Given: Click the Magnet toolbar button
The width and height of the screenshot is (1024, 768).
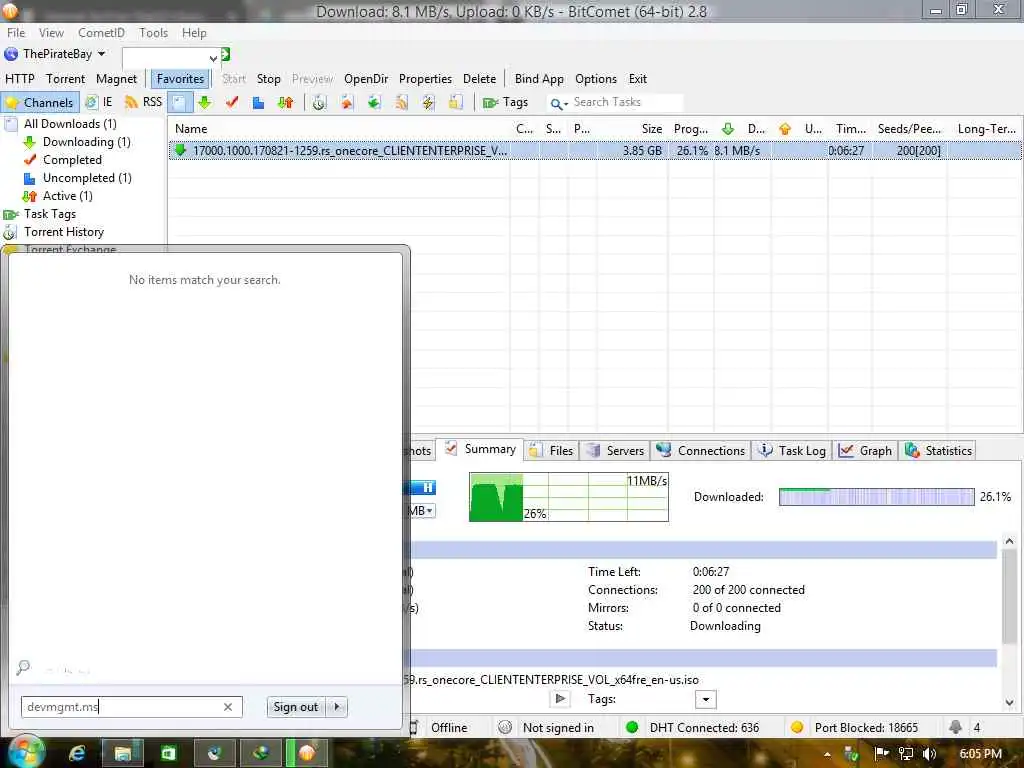Looking at the screenshot, I should 116,79.
